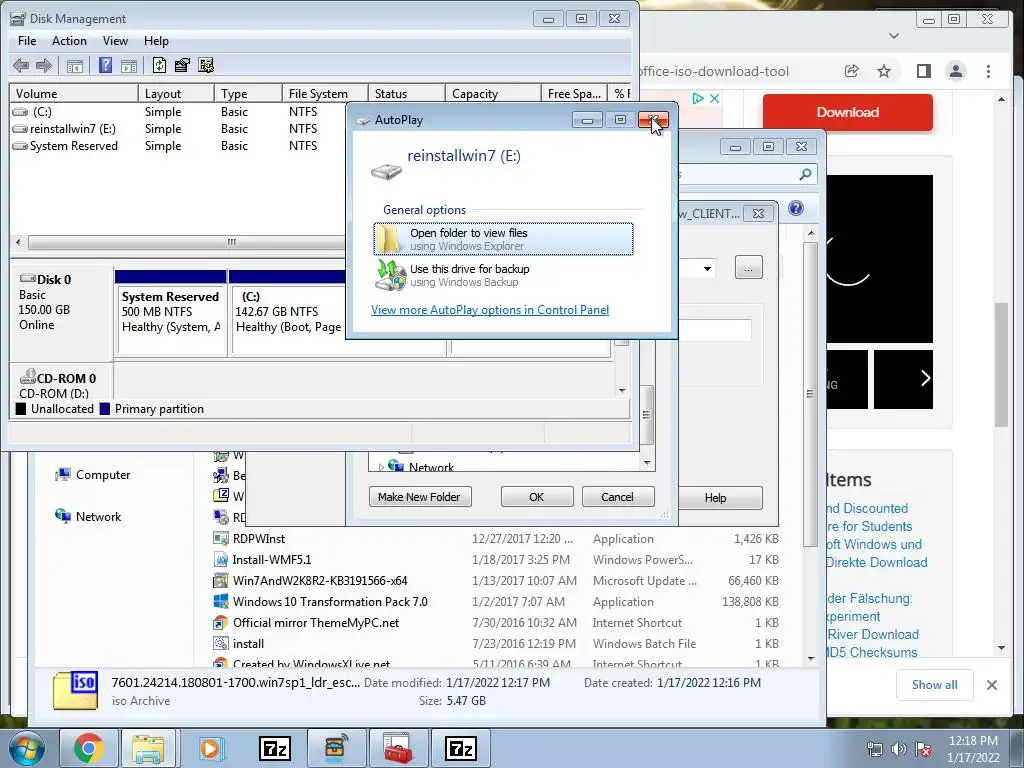Open Chrome profile avatar

coord(955,71)
